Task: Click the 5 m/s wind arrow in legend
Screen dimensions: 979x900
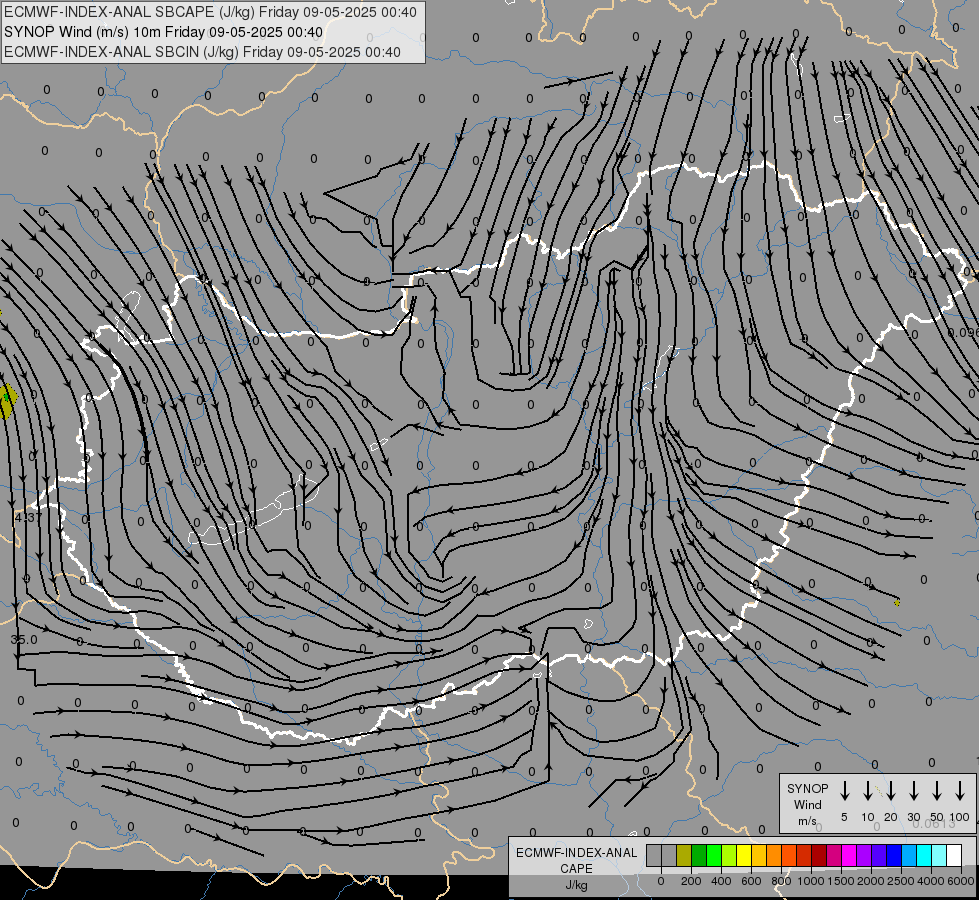Action: (844, 790)
